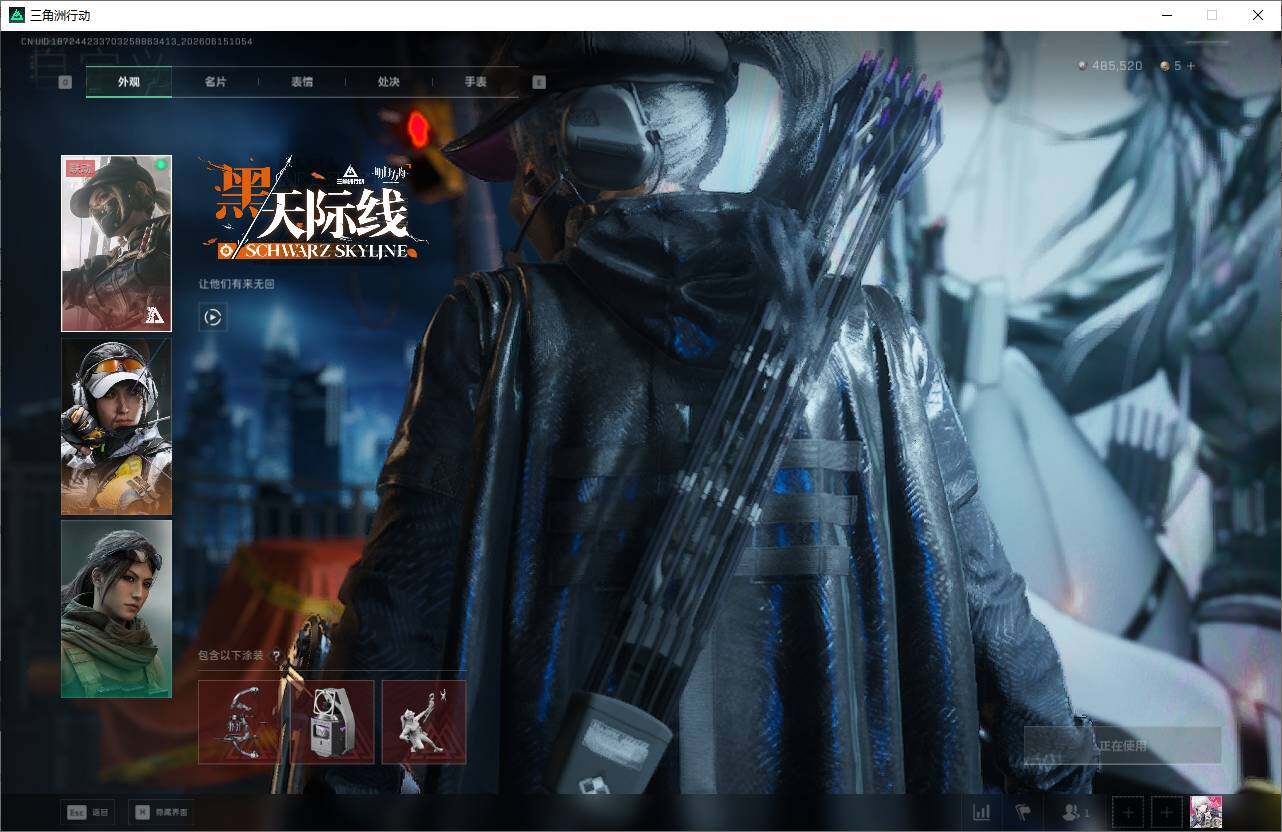
Task: Click the H 隐藏界面 hide interface button
Action: click(x=161, y=812)
